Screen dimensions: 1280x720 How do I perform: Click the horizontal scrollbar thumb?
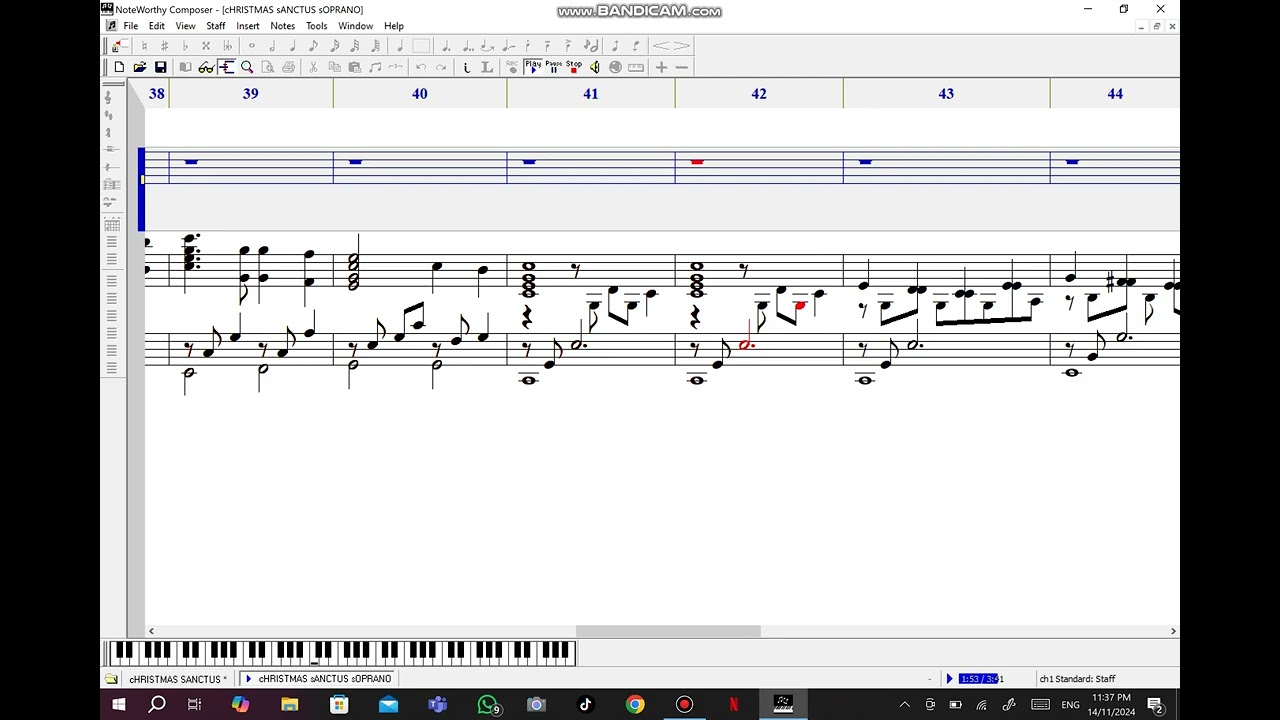click(668, 631)
